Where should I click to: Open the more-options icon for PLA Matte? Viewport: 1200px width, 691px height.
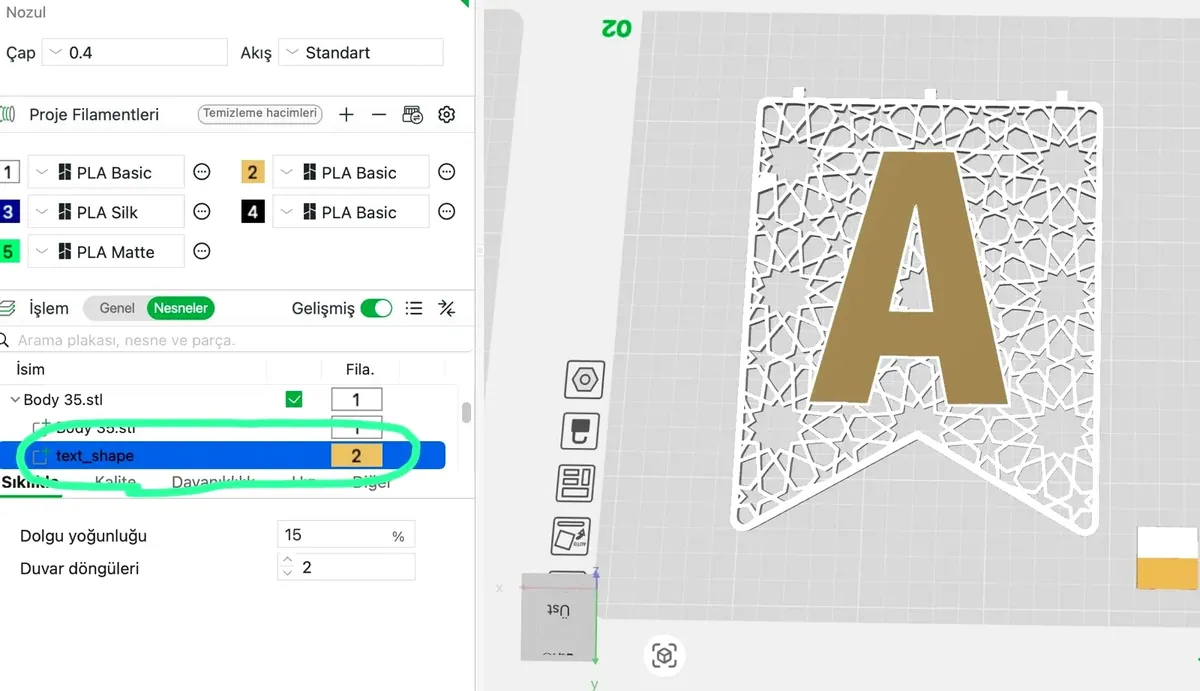[x=202, y=251]
